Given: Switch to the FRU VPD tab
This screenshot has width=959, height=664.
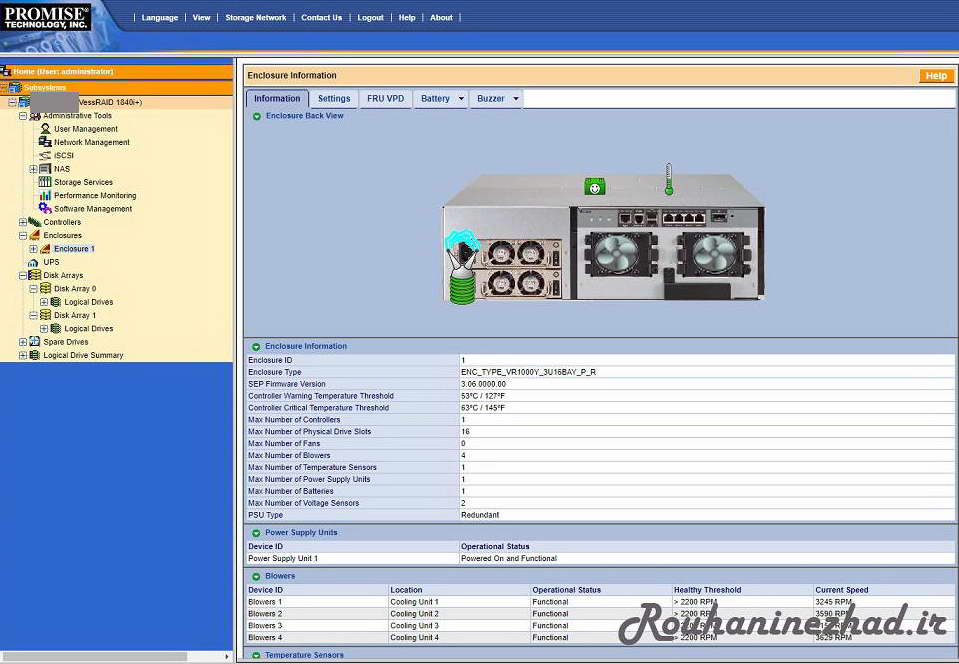Looking at the screenshot, I should [x=386, y=98].
